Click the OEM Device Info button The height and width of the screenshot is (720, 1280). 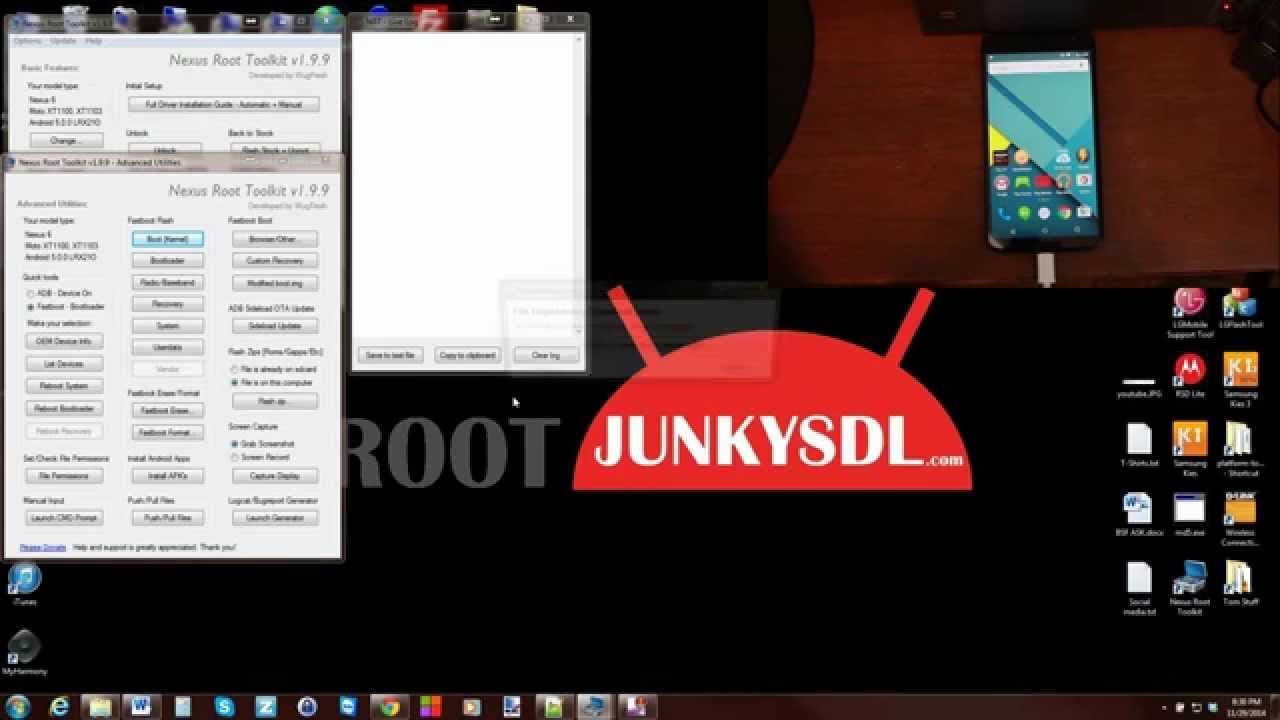point(64,342)
